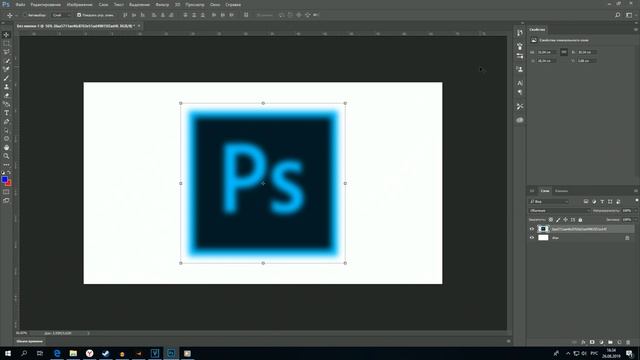Swap foreground and background colors

[x=9, y=173]
